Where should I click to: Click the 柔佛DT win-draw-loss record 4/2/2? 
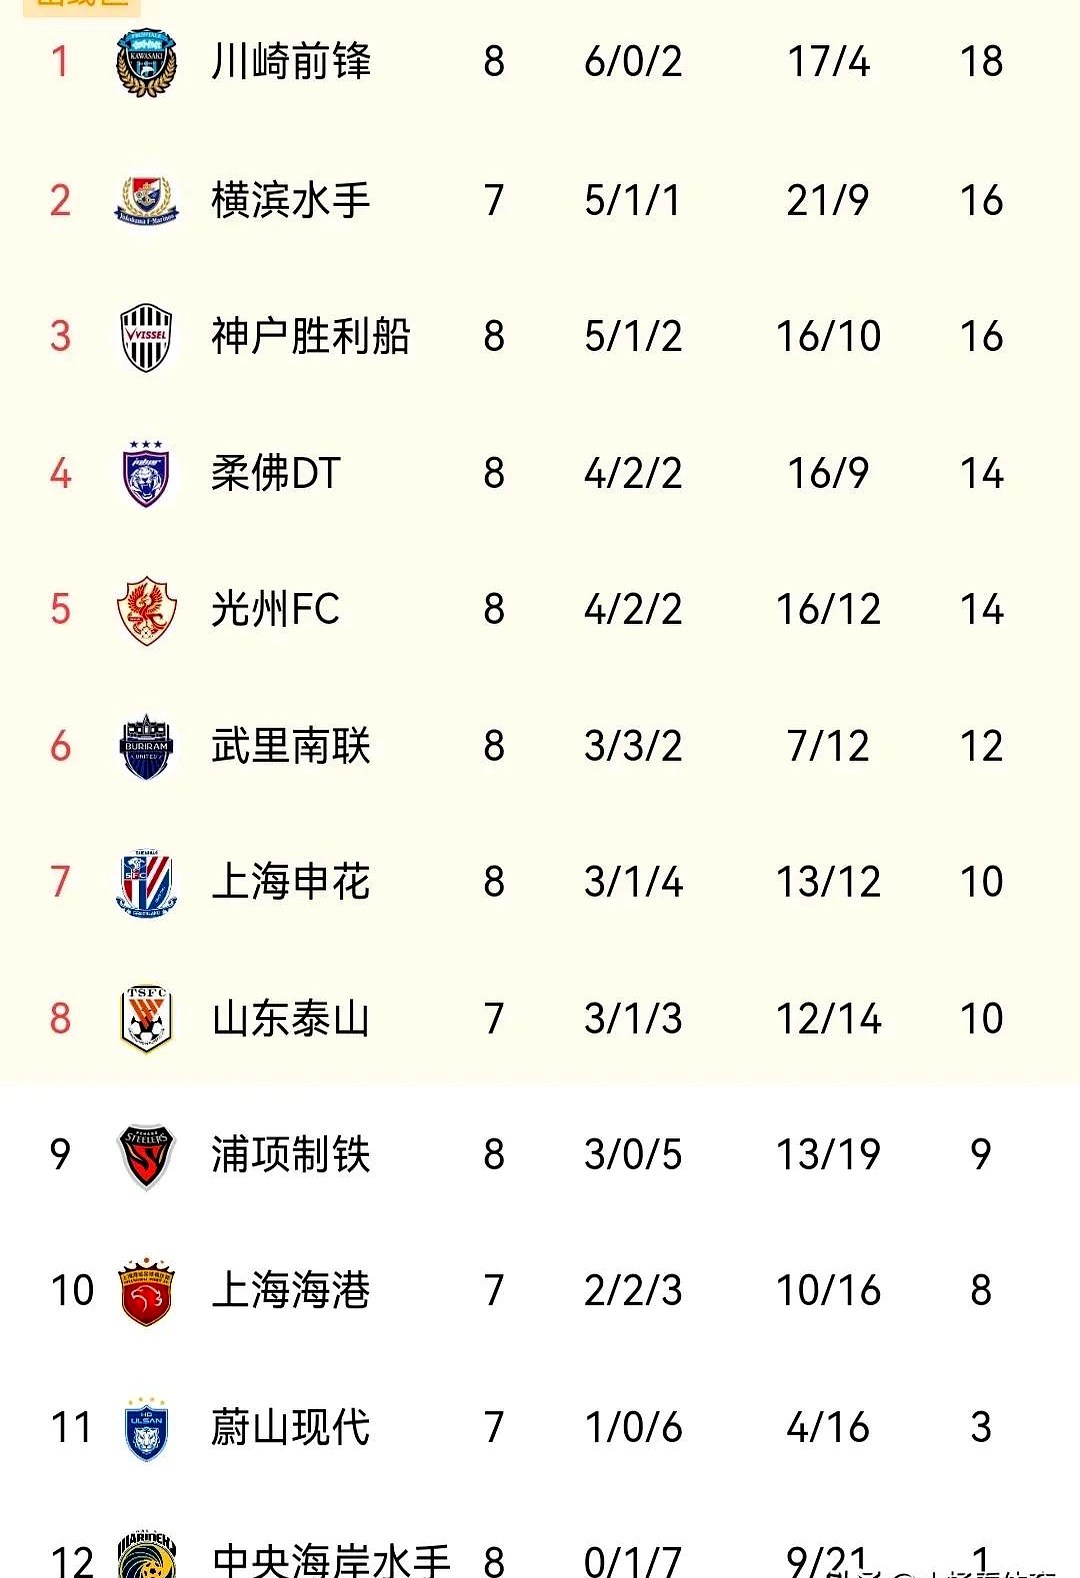coord(633,473)
